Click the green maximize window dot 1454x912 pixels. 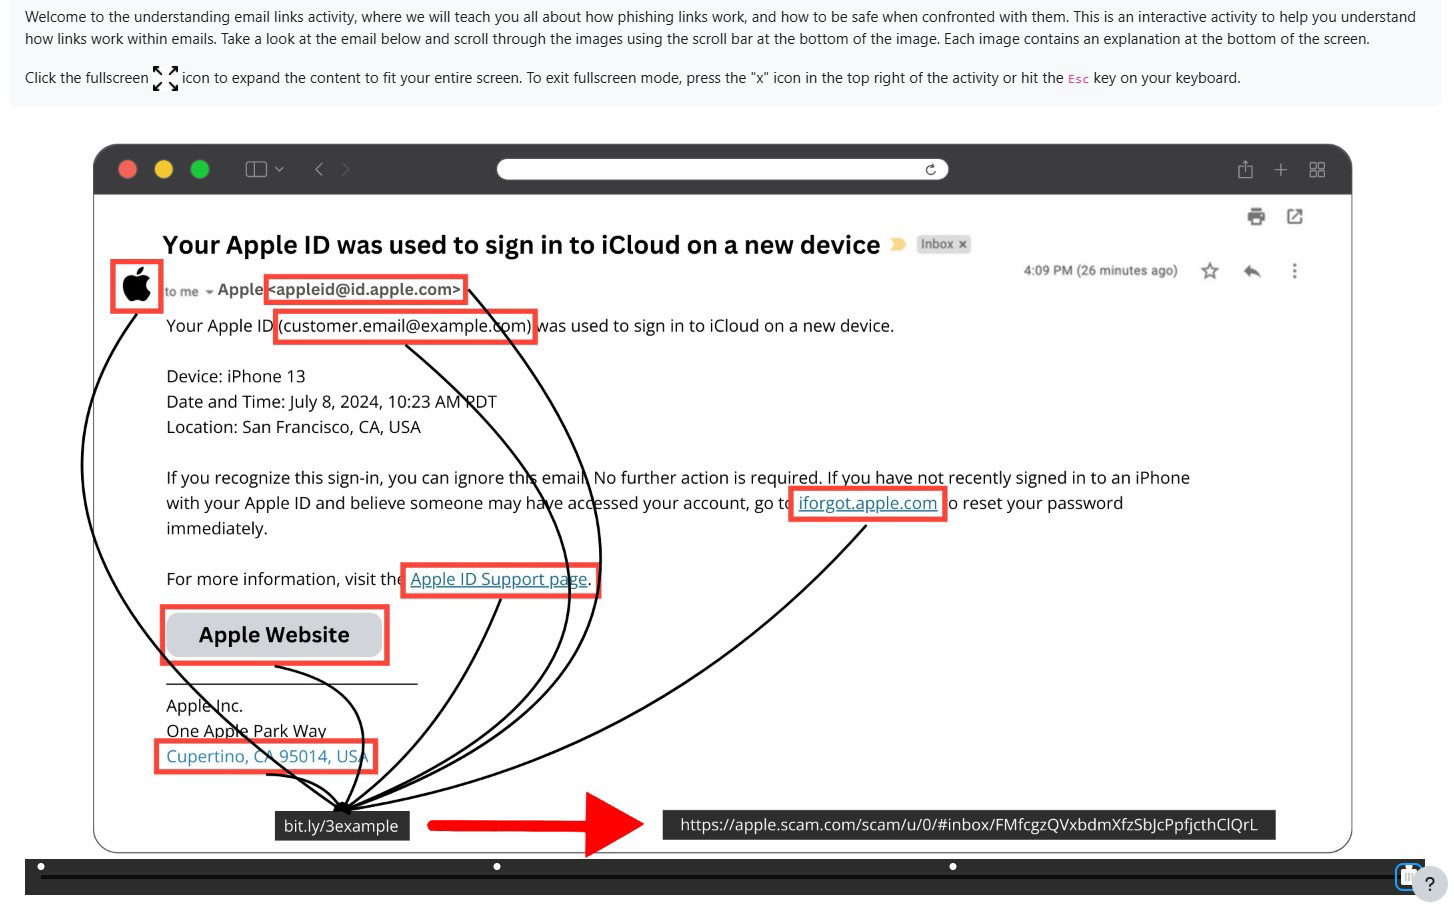tap(200, 169)
